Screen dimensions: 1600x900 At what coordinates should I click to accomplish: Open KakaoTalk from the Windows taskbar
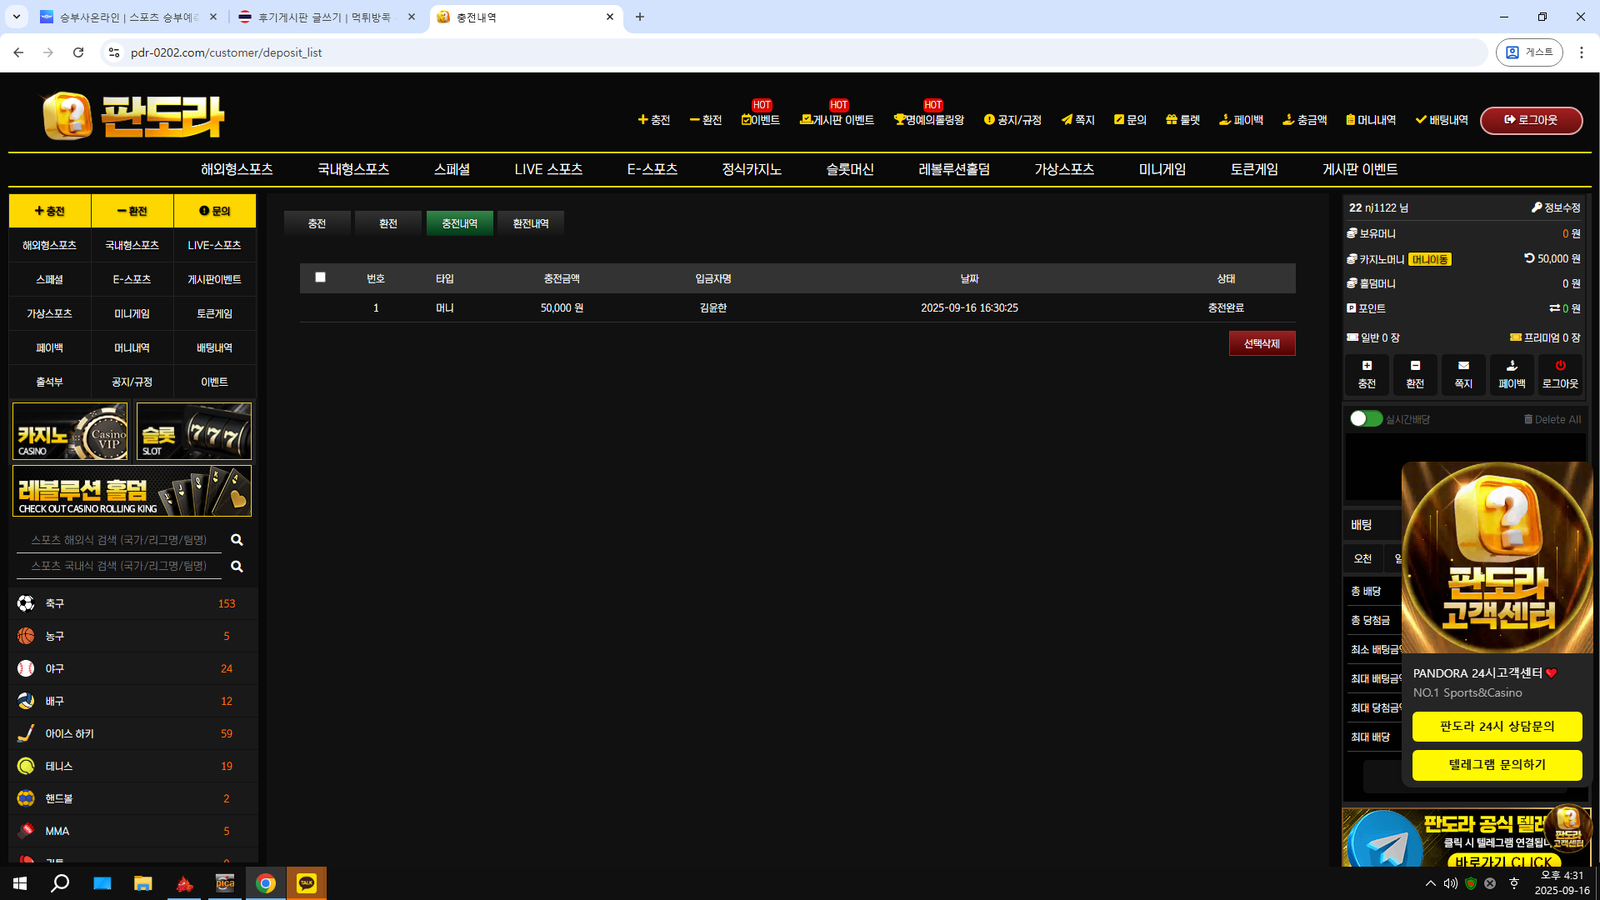point(306,883)
